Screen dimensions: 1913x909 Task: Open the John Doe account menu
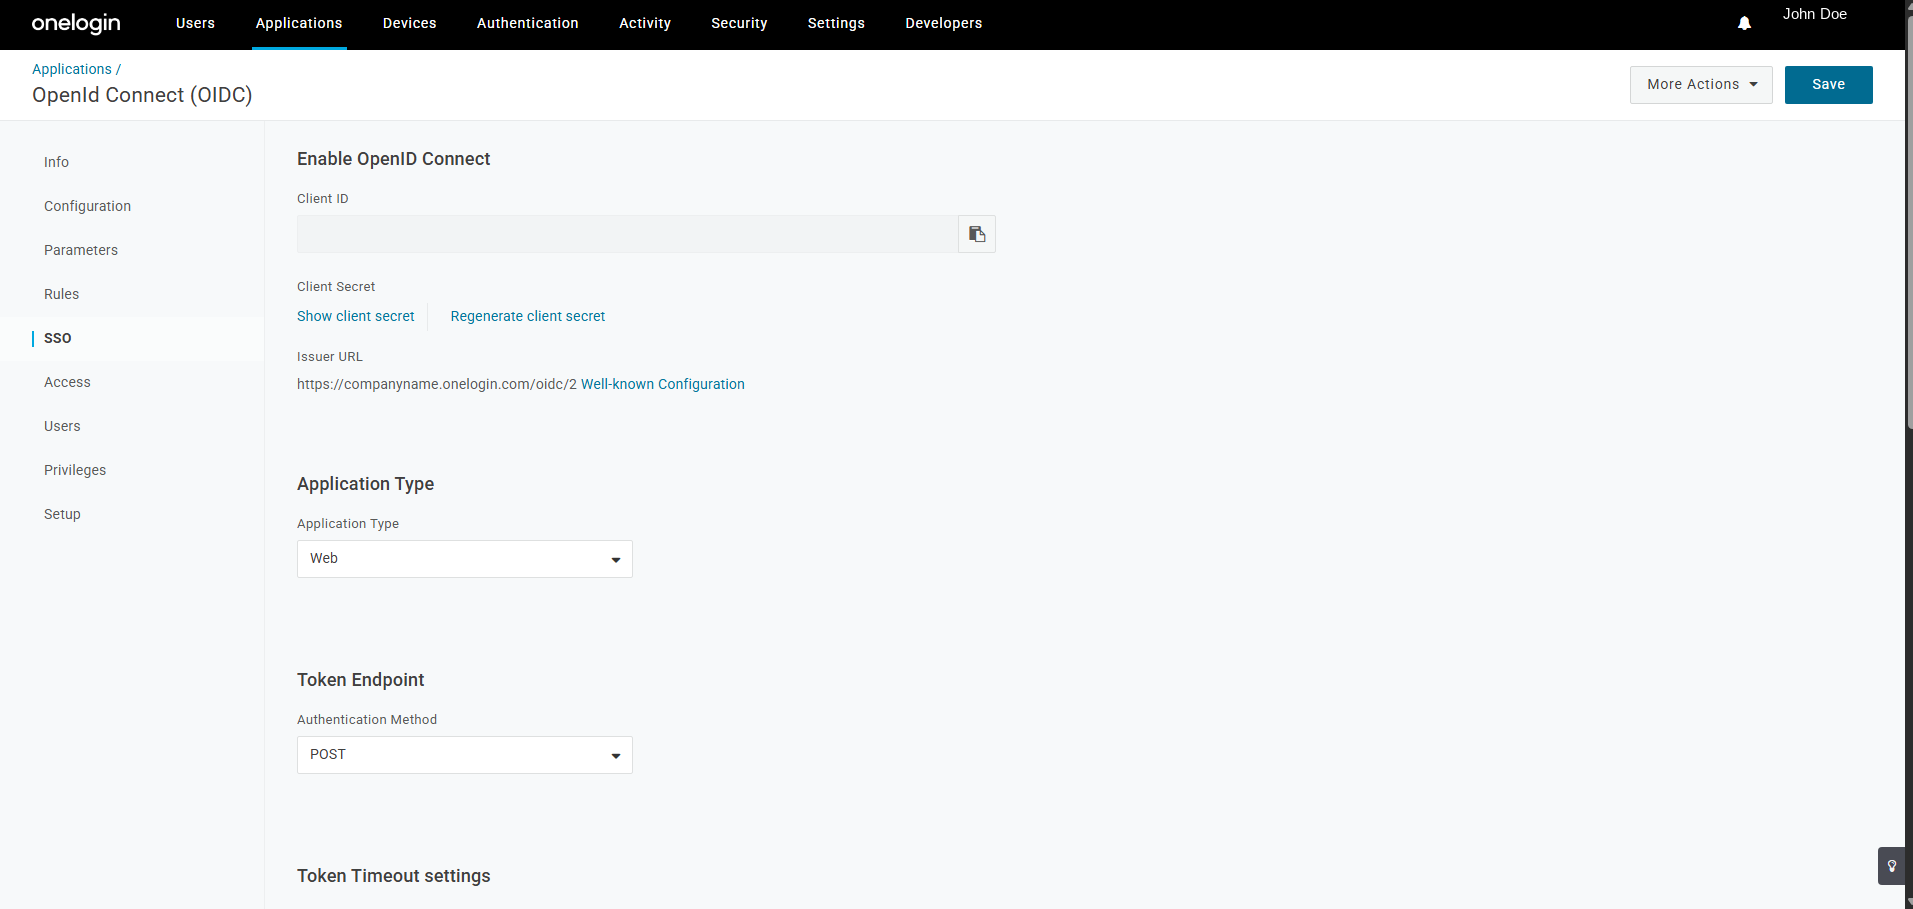click(1814, 14)
